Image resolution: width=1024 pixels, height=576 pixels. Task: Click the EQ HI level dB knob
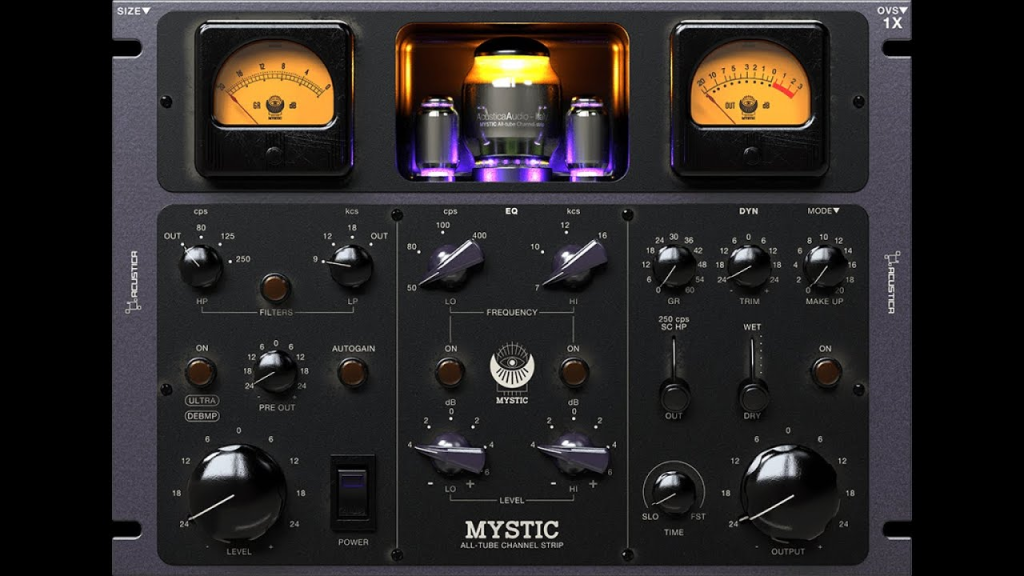coord(573,452)
